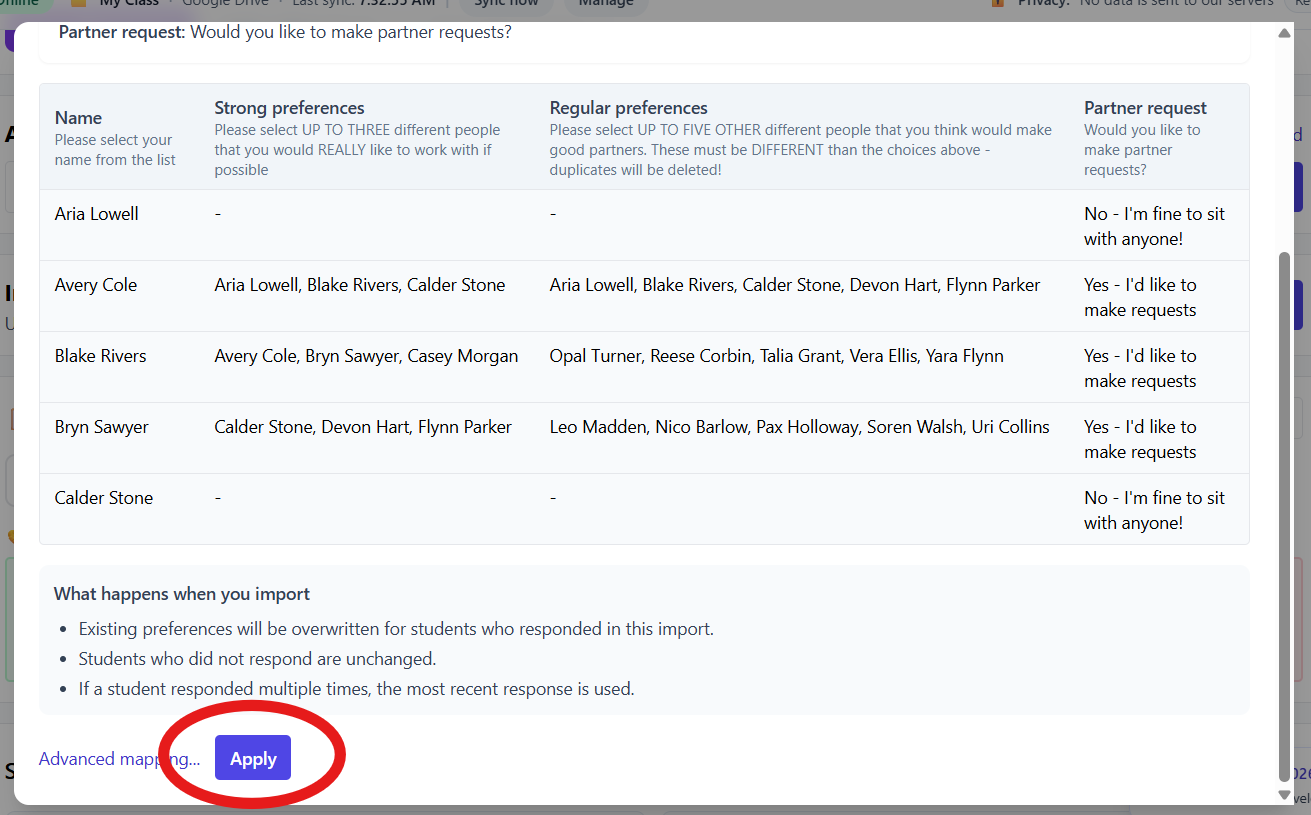Click the Apply button

coord(252,758)
